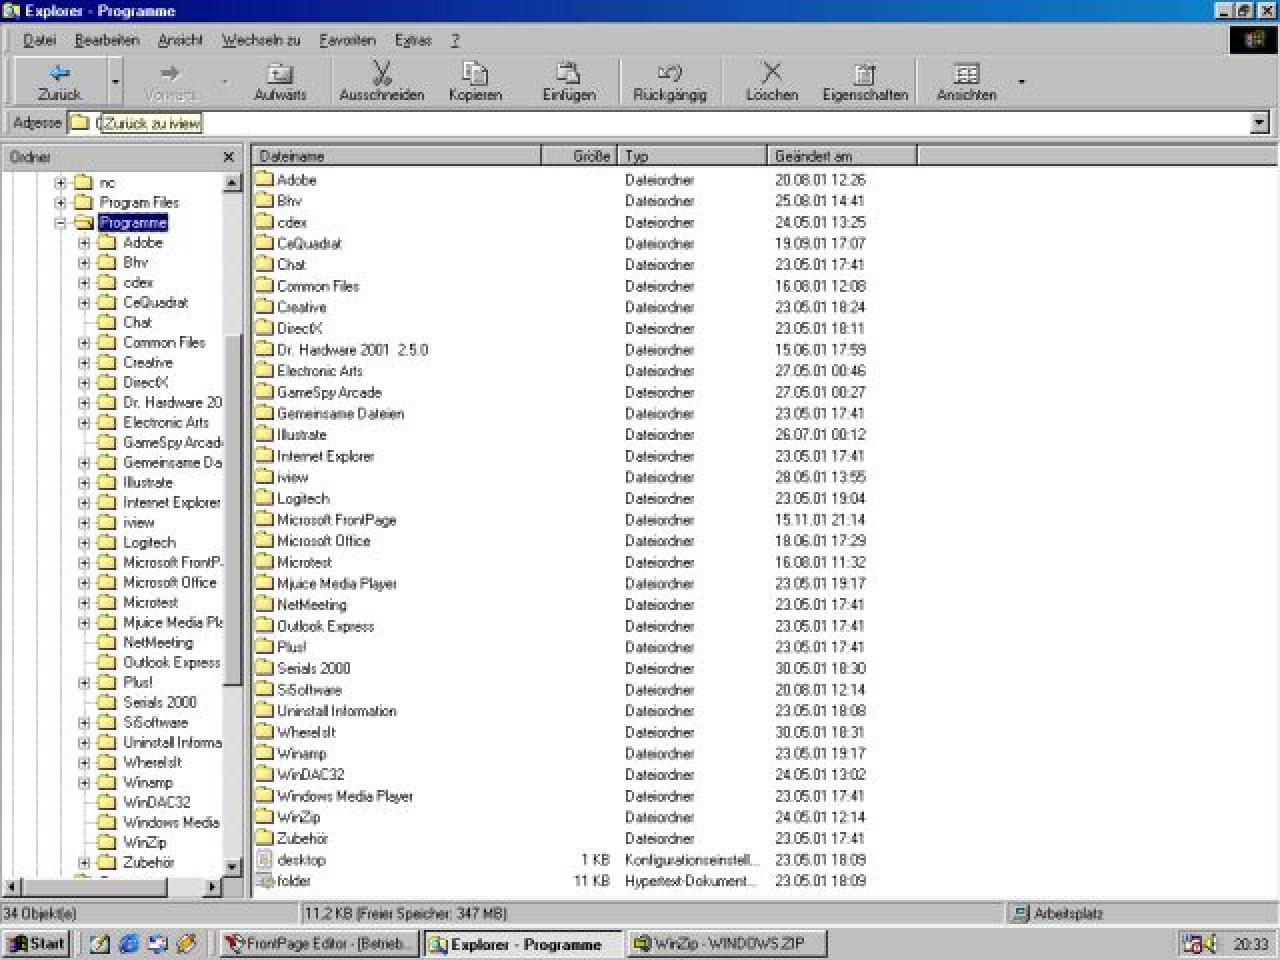Expand the Program Files tree node
Screen dimensions: 1280x960
tap(60, 203)
